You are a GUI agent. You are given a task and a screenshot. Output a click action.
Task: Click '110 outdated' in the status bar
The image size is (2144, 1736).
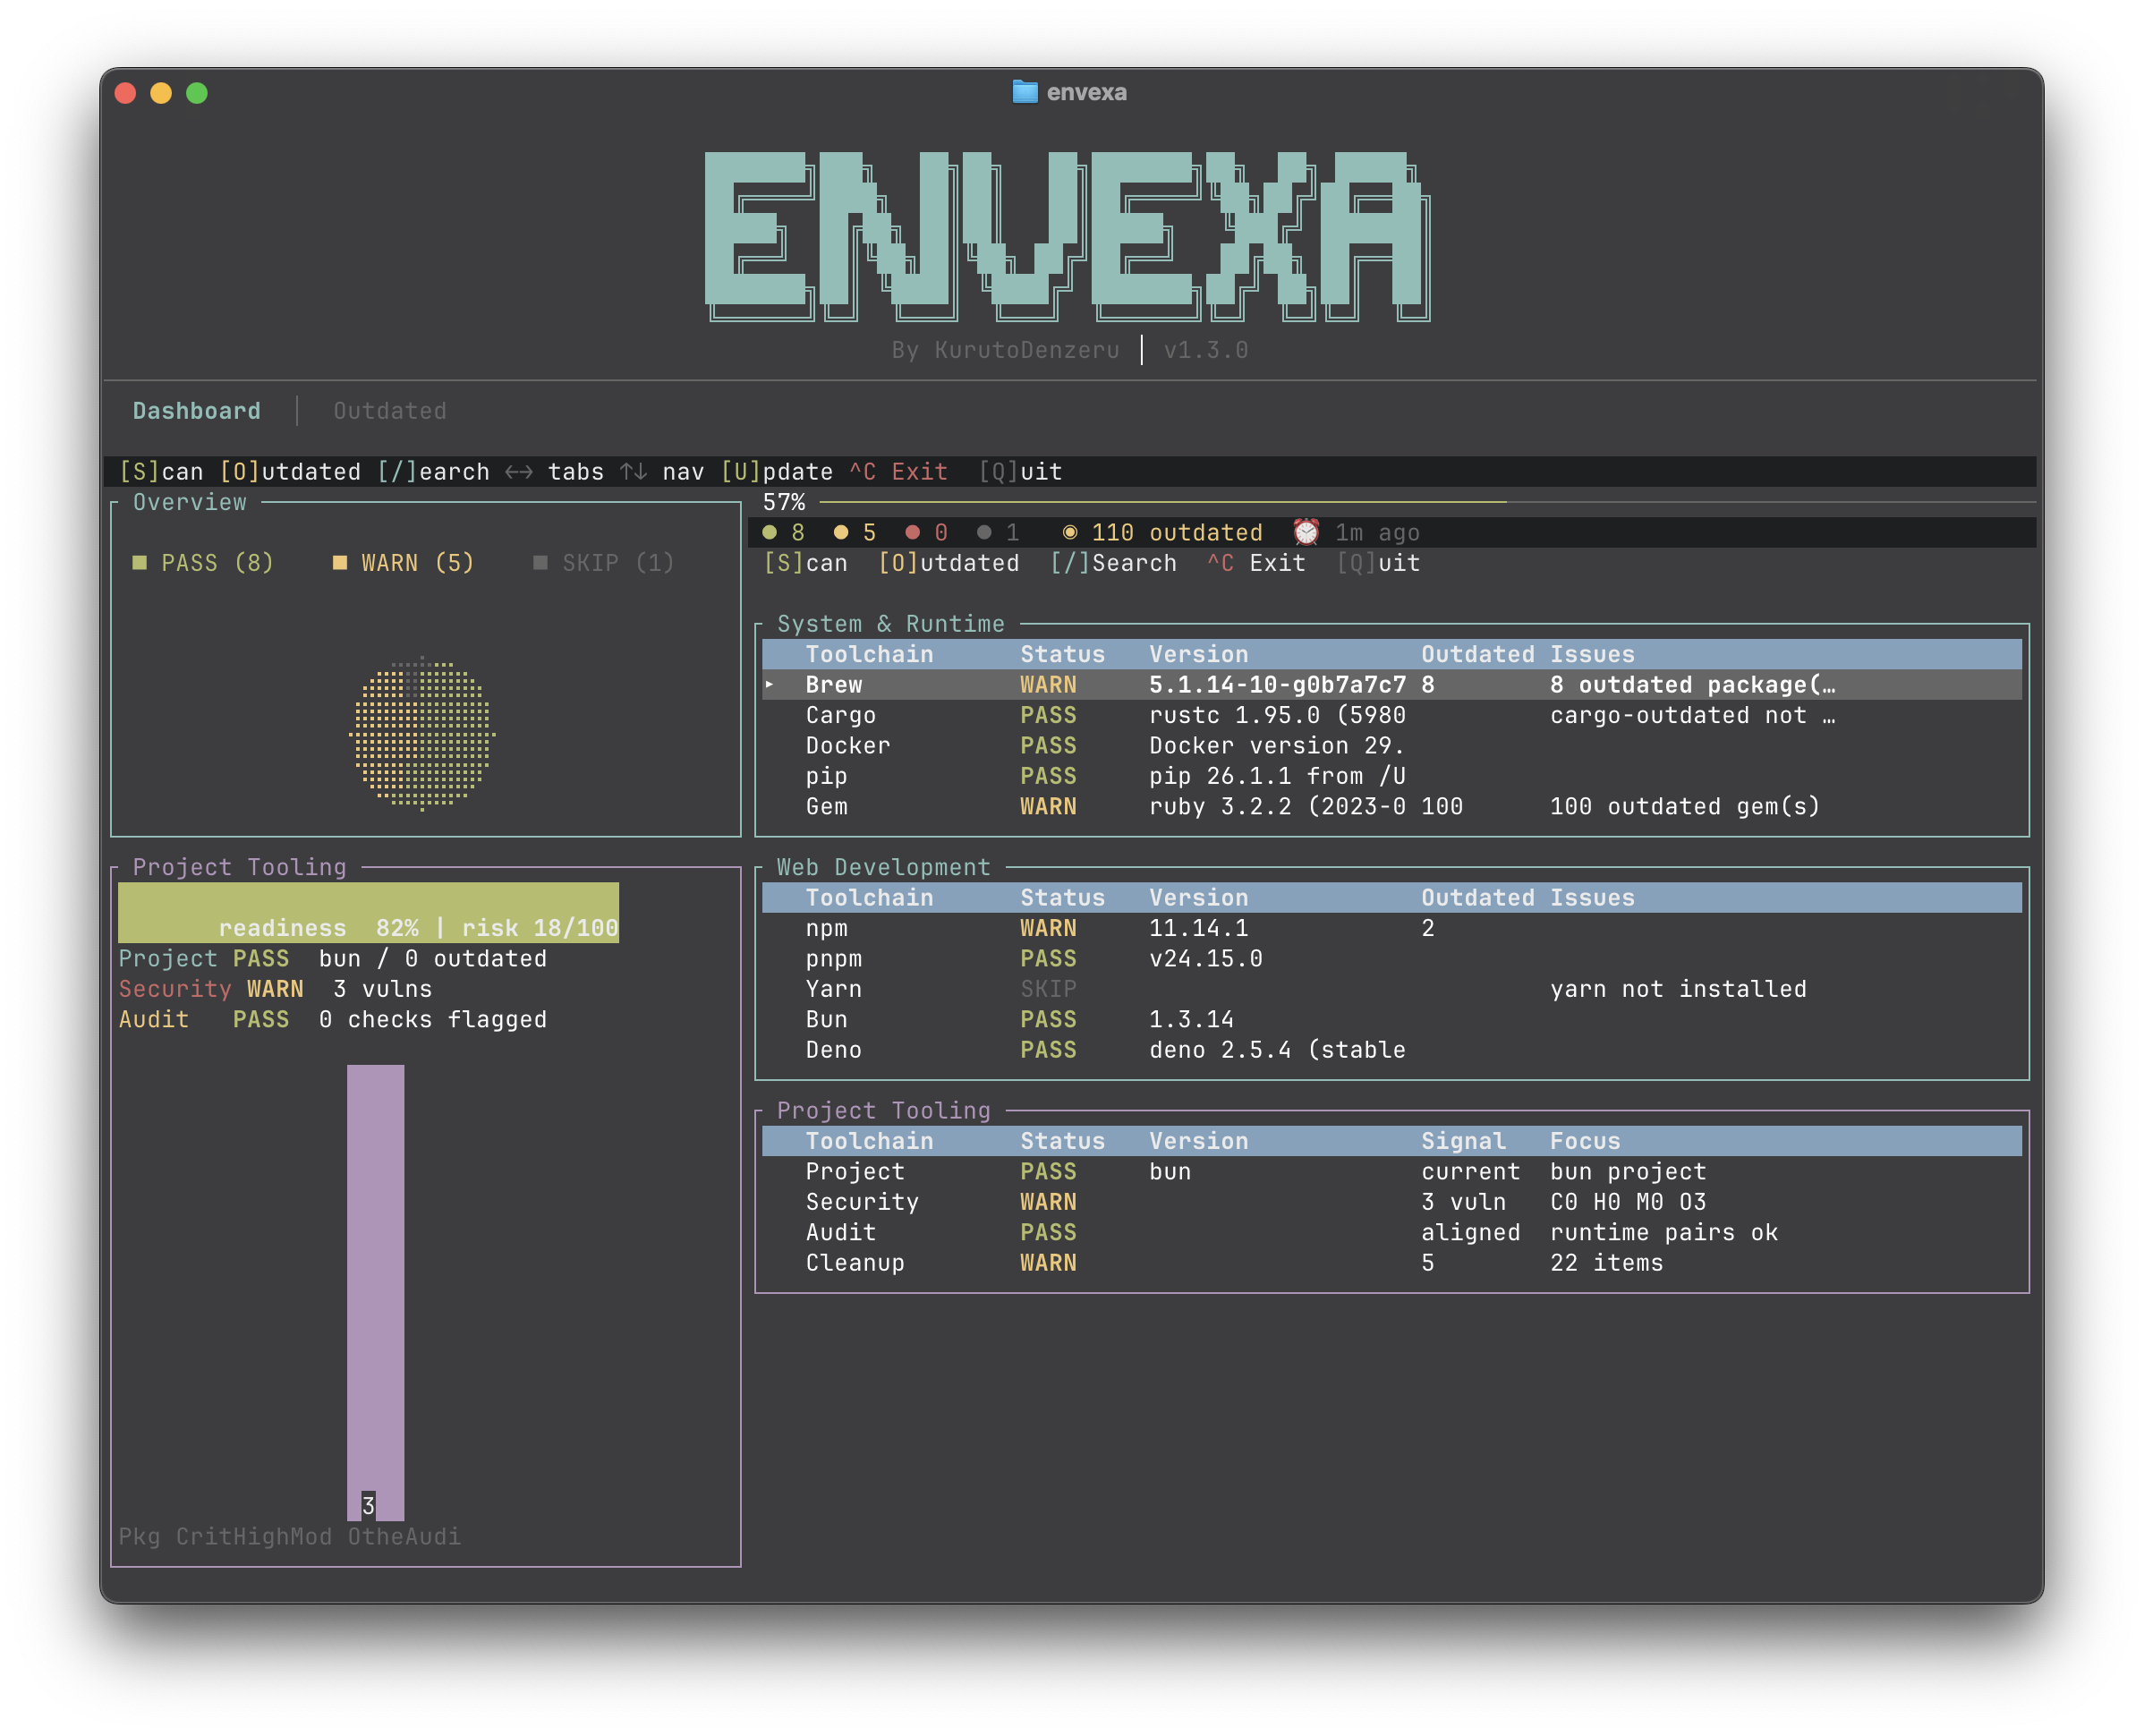pos(1177,532)
